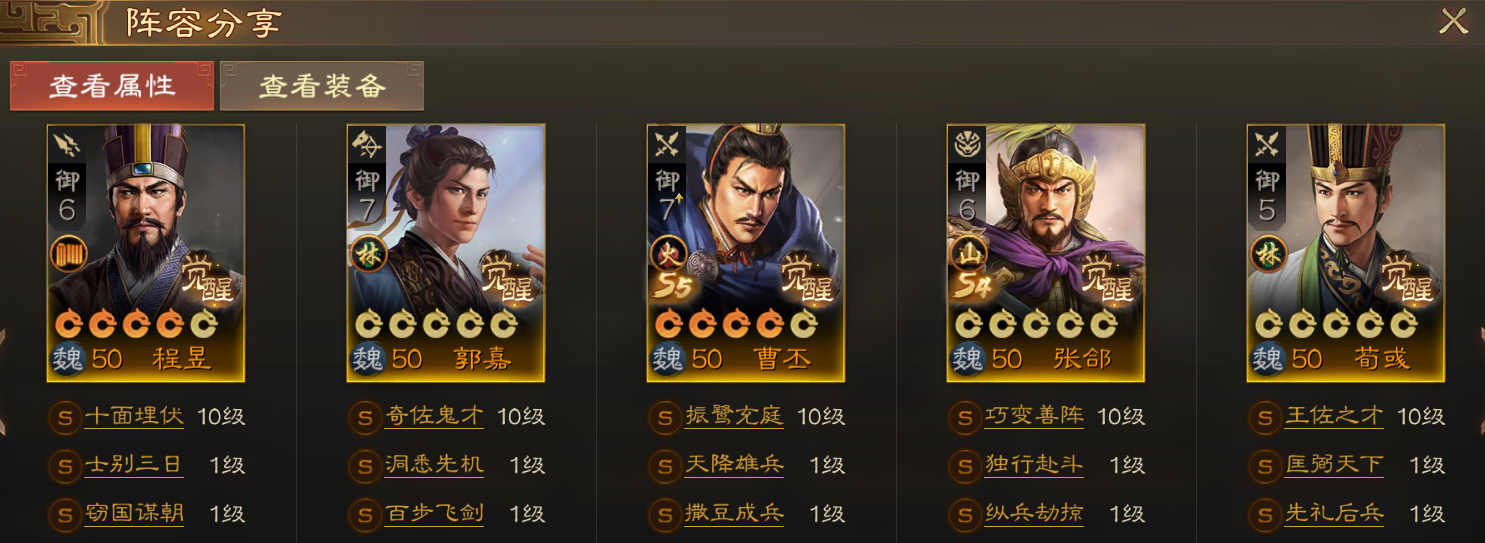Click the 觉醒 awakening badge on 郭嘉

point(510,277)
